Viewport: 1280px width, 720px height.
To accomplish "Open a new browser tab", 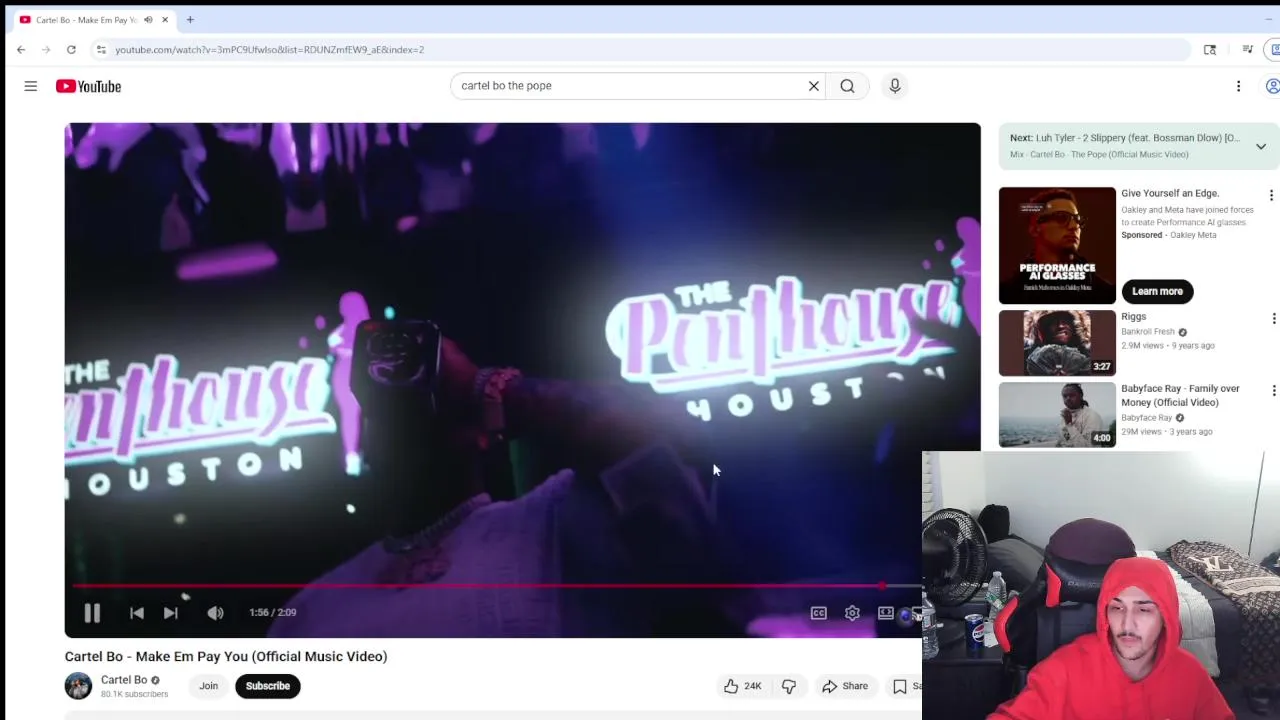I will (x=190, y=19).
